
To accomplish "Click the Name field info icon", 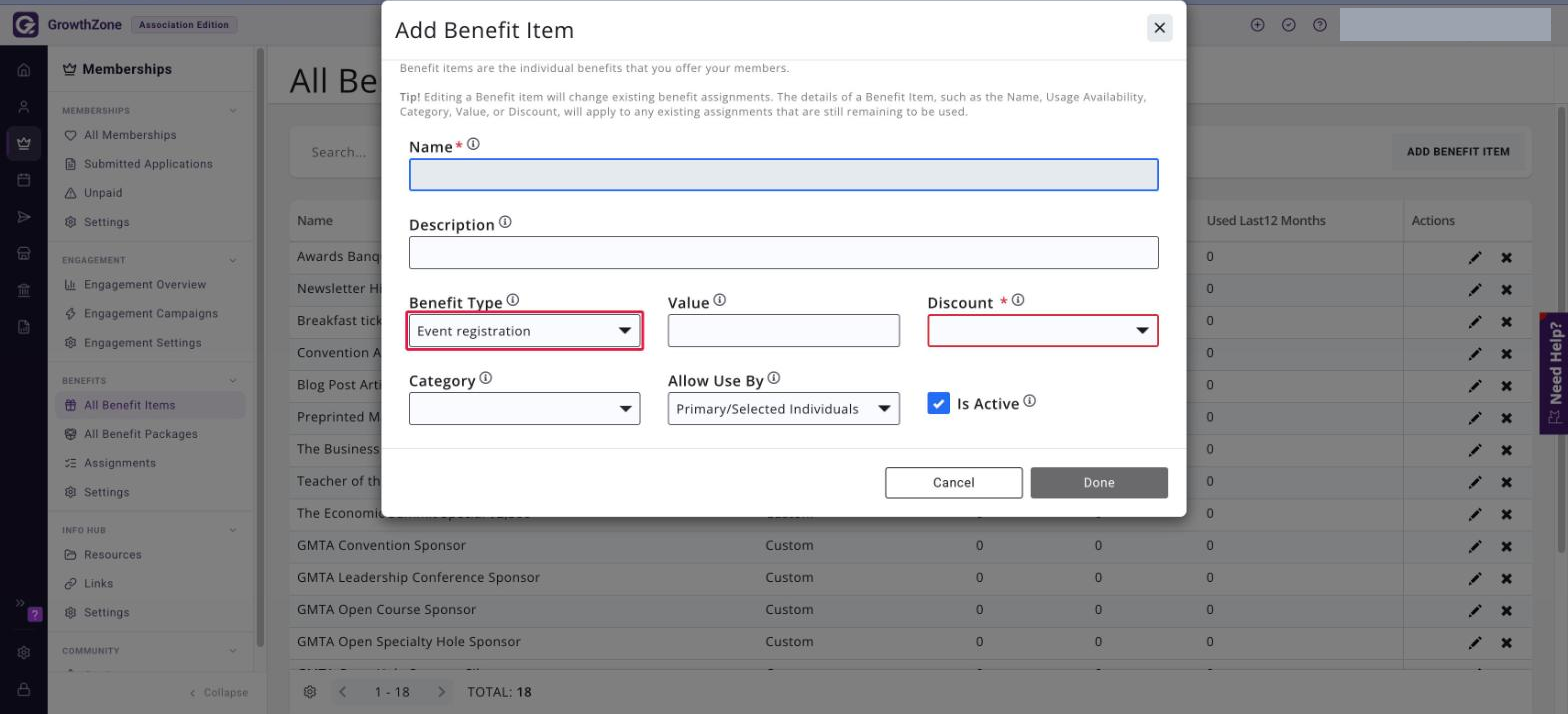I will coord(473,144).
